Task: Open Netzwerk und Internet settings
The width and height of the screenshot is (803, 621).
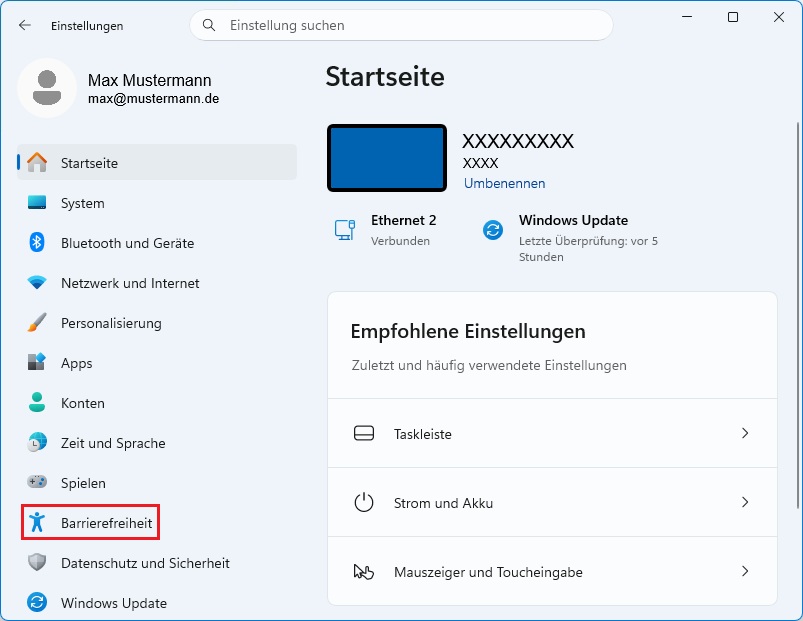Action: 157,282
